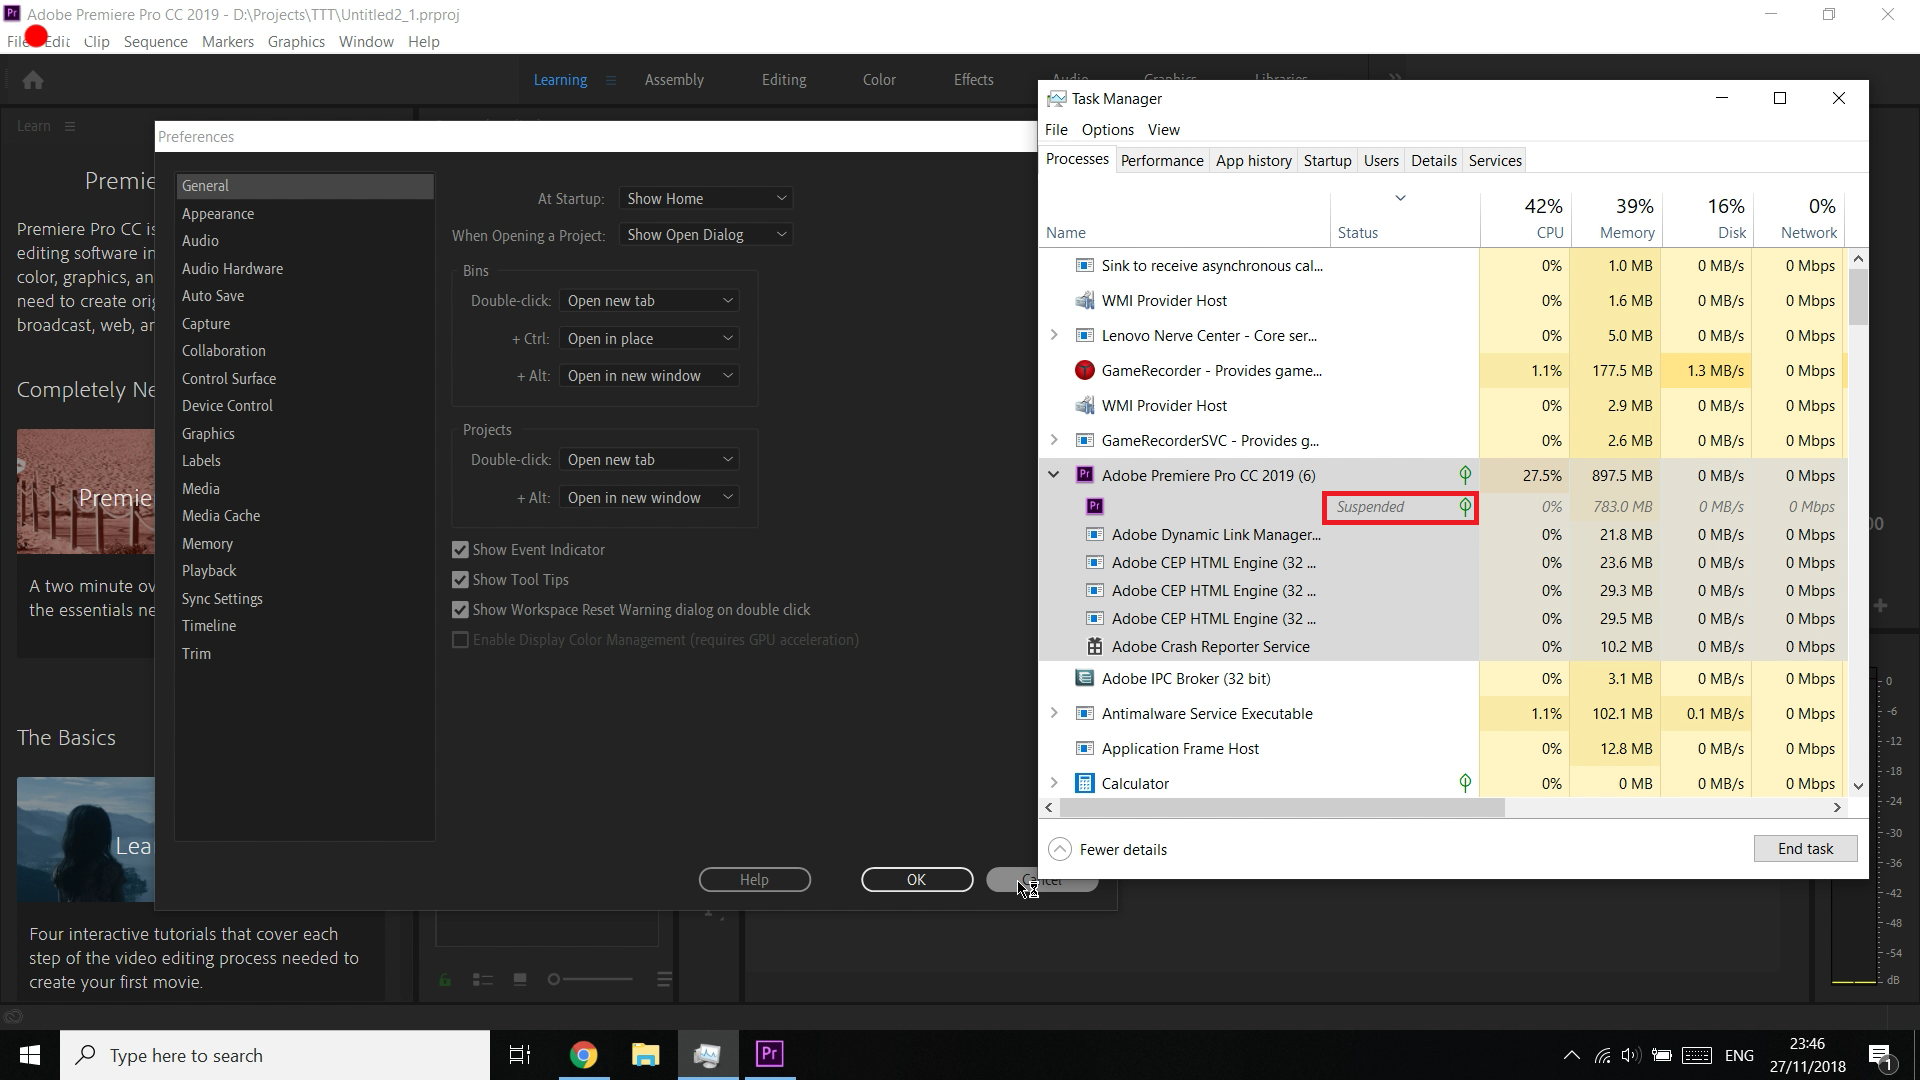Switch to Startup tab in Task Manager

pos(1327,160)
